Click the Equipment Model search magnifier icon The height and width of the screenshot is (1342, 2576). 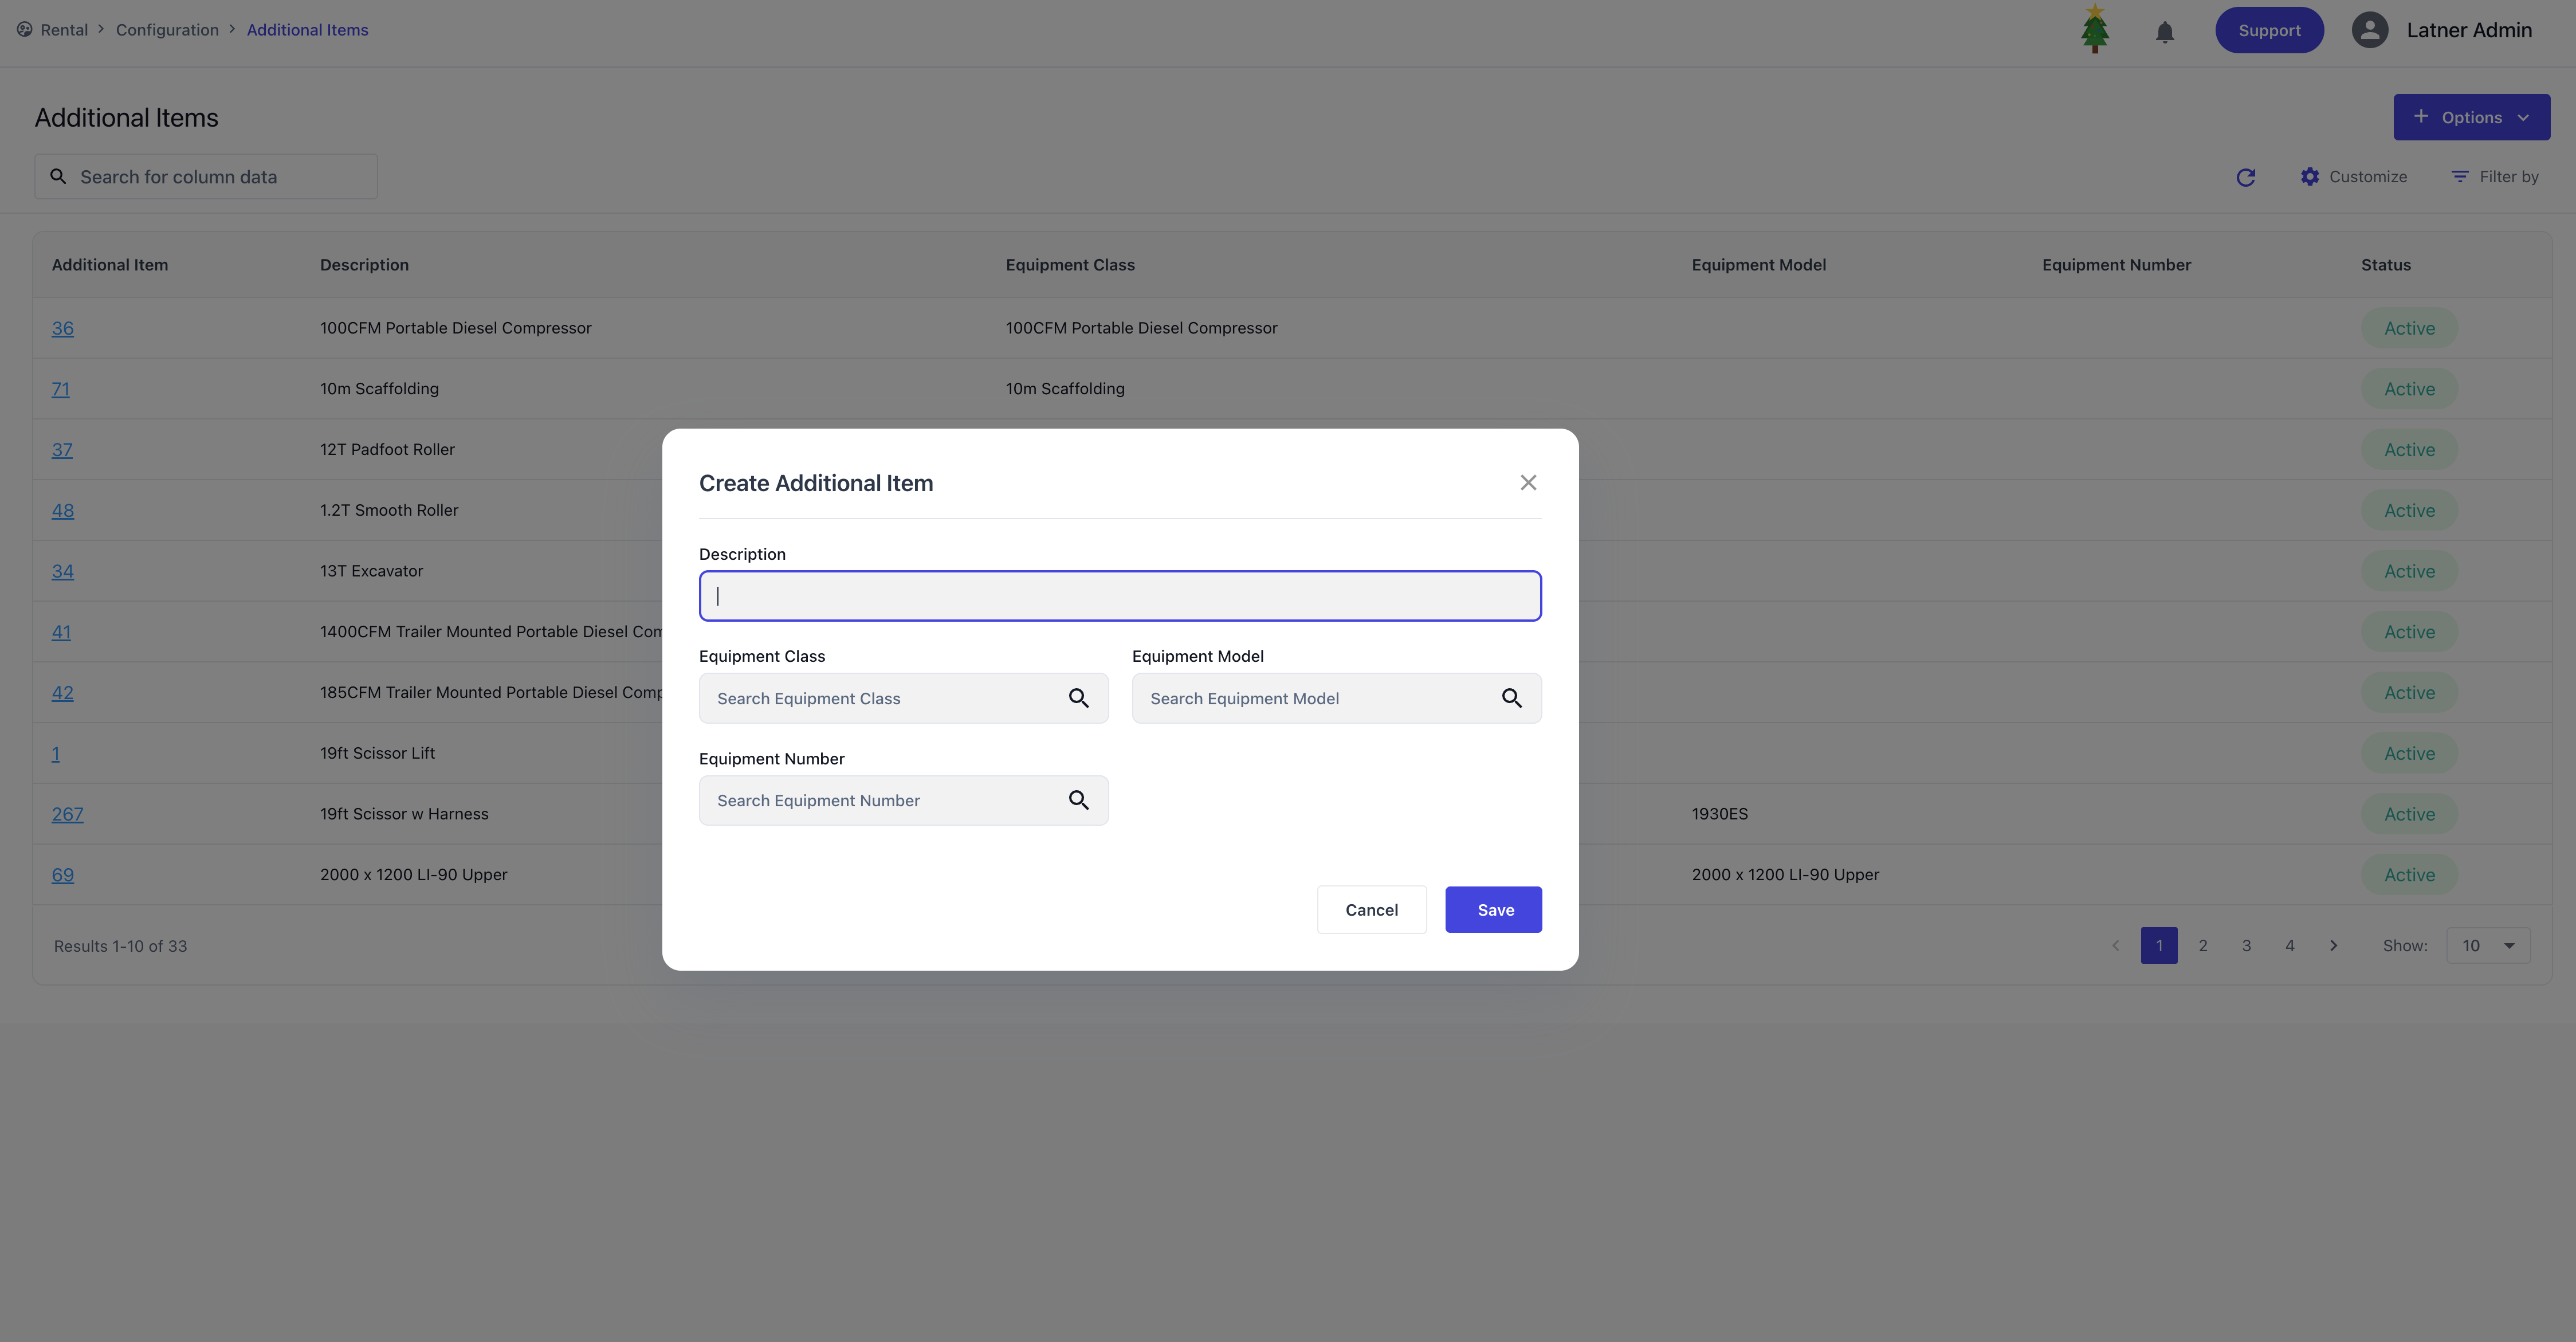coord(1511,698)
